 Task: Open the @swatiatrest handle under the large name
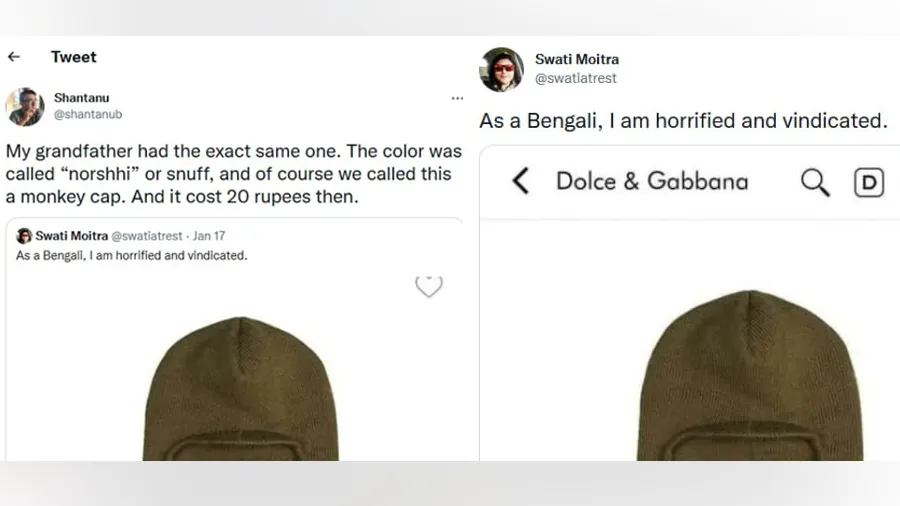(x=576, y=78)
